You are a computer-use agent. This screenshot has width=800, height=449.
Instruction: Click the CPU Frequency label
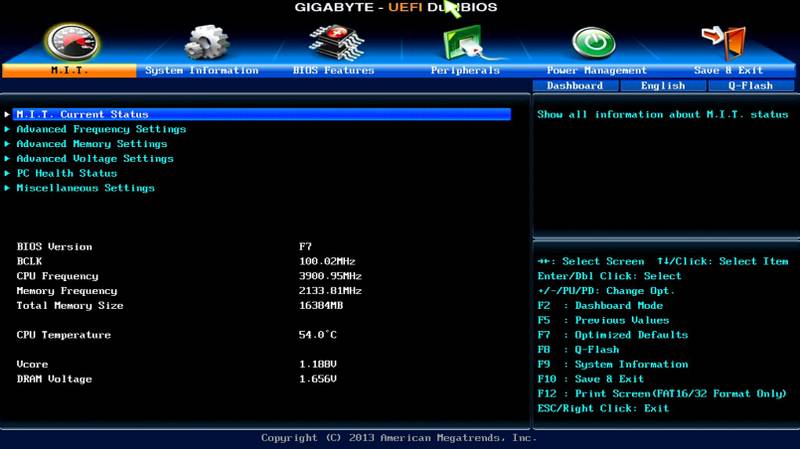point(57,276)
